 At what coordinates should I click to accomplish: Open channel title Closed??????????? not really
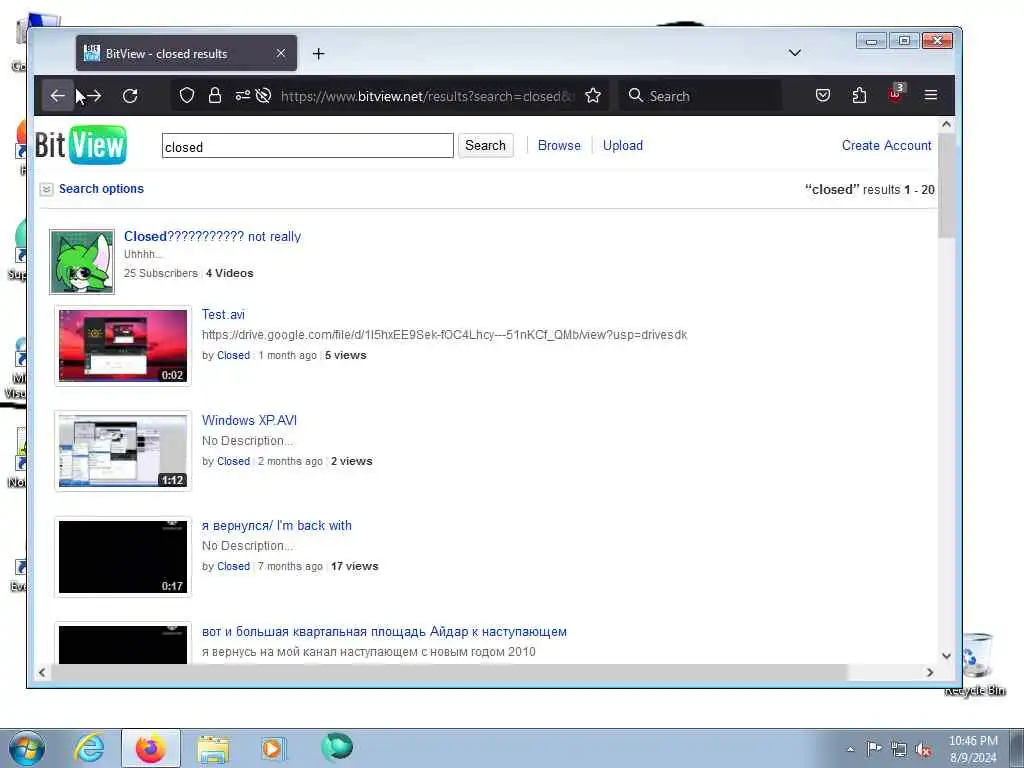[x=212, y=236]
